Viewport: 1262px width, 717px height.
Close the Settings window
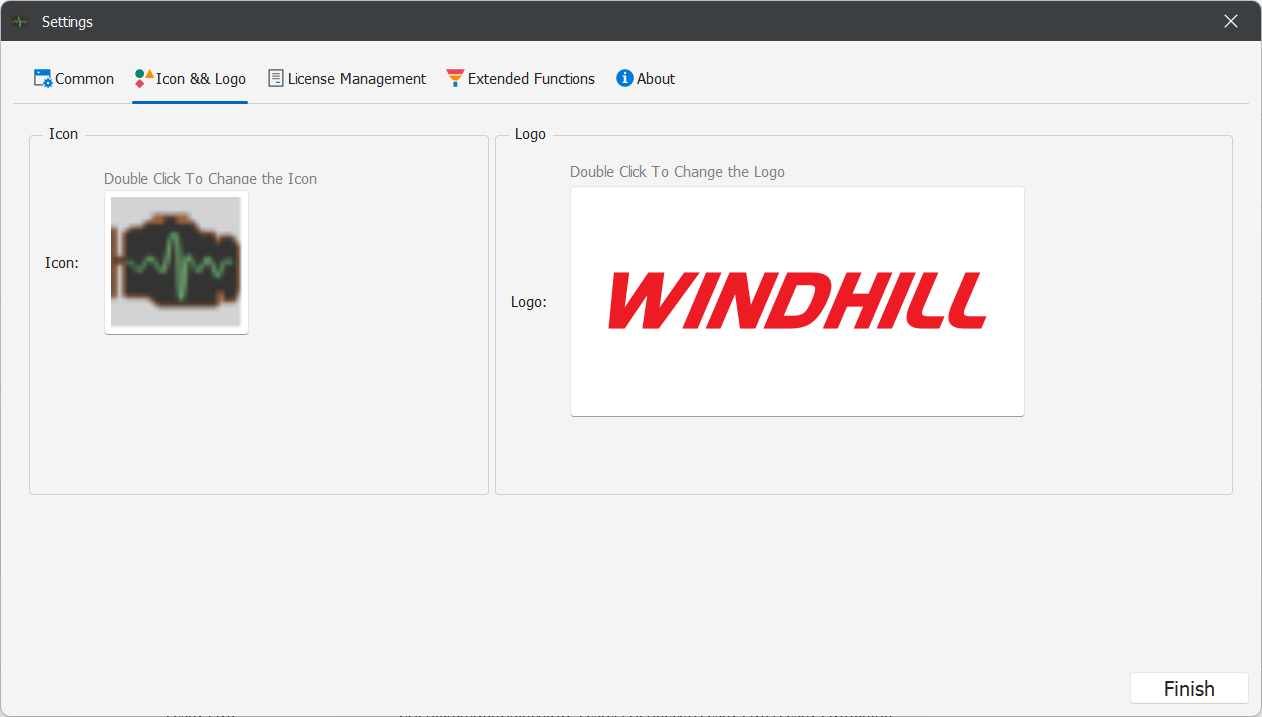point(1231,21)
